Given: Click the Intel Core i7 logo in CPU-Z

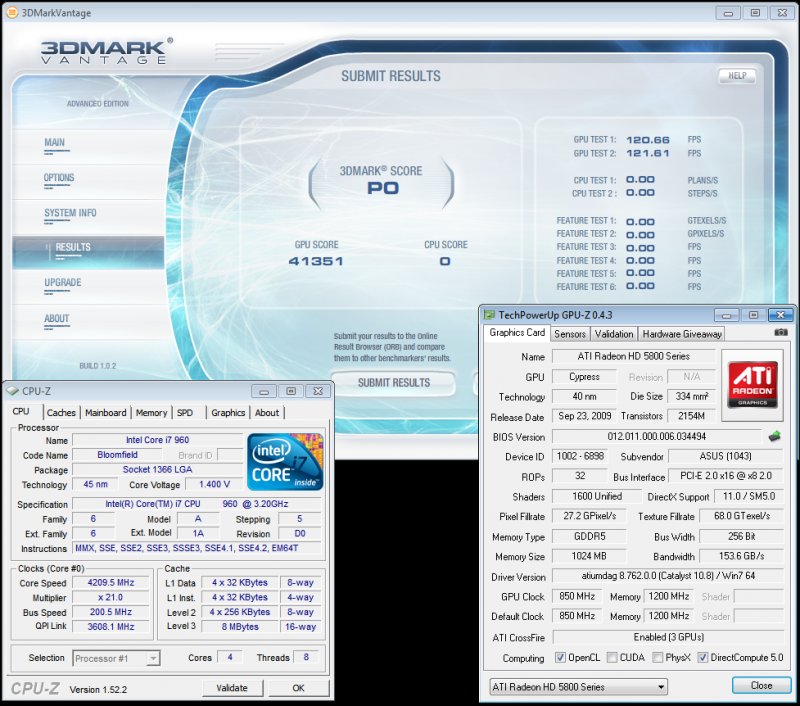Looking at the screenshot, I should point(285,461).
